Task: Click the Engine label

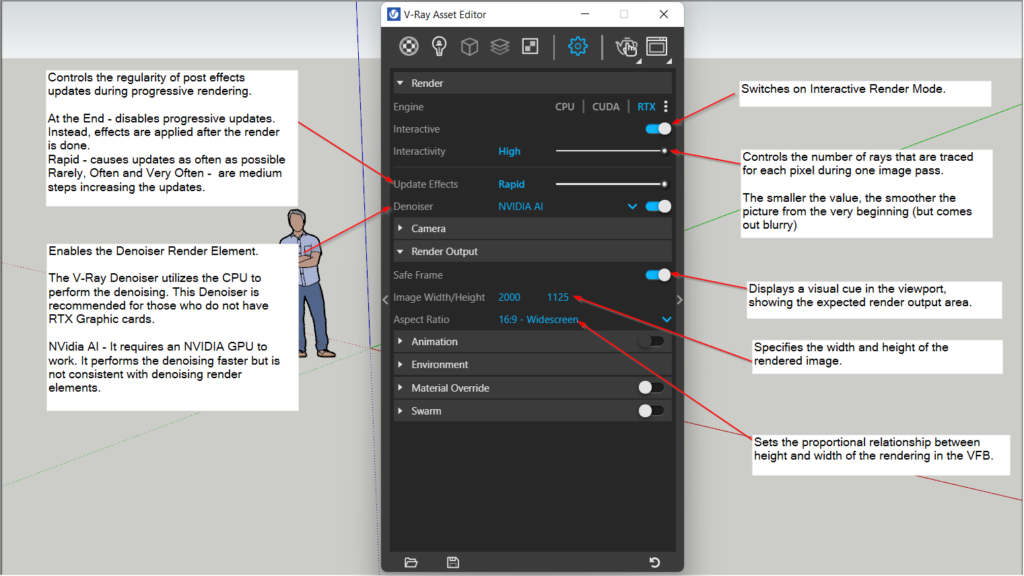Action: point(408,106)
